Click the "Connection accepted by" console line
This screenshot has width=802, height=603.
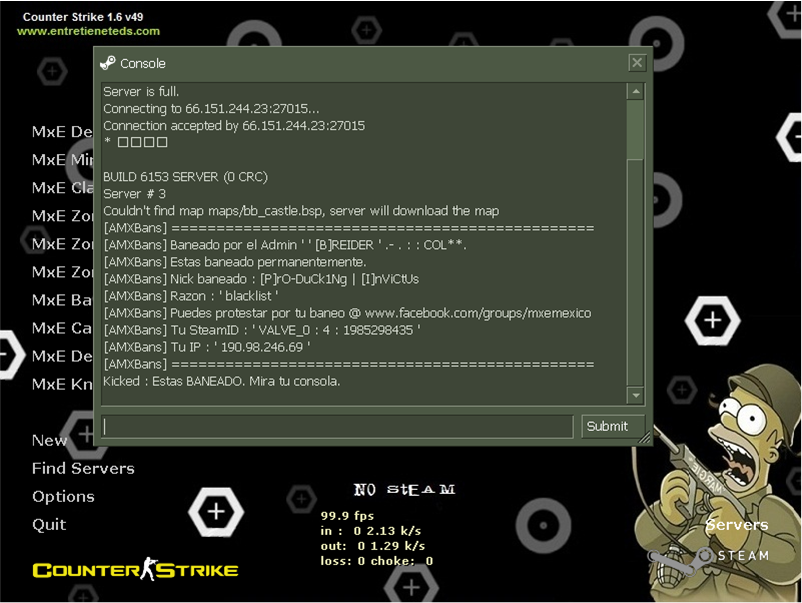tap(234, 125)
